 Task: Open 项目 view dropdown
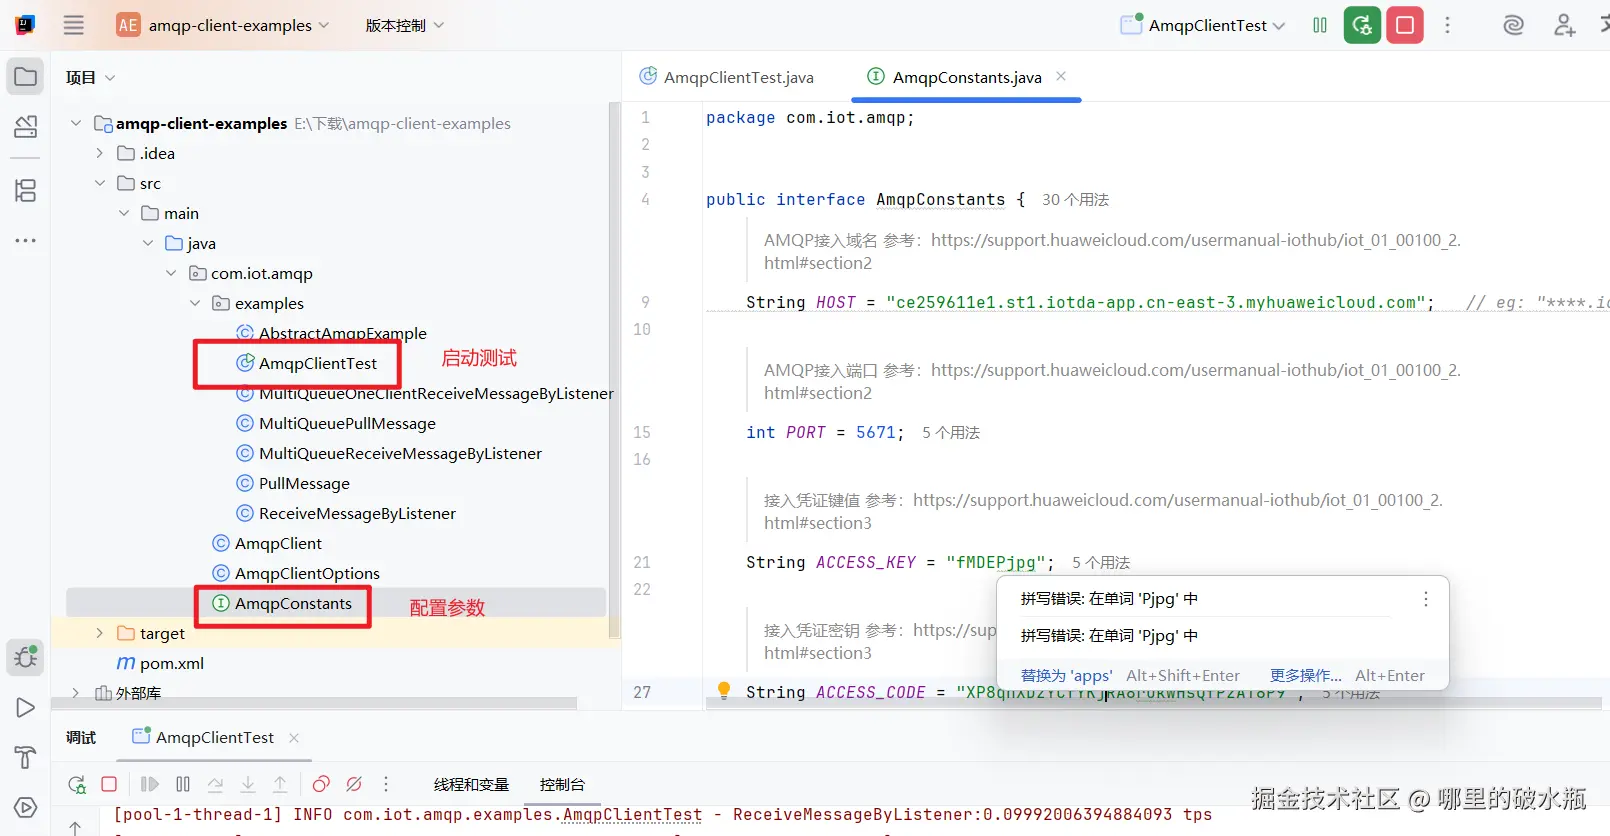[90, 77]
